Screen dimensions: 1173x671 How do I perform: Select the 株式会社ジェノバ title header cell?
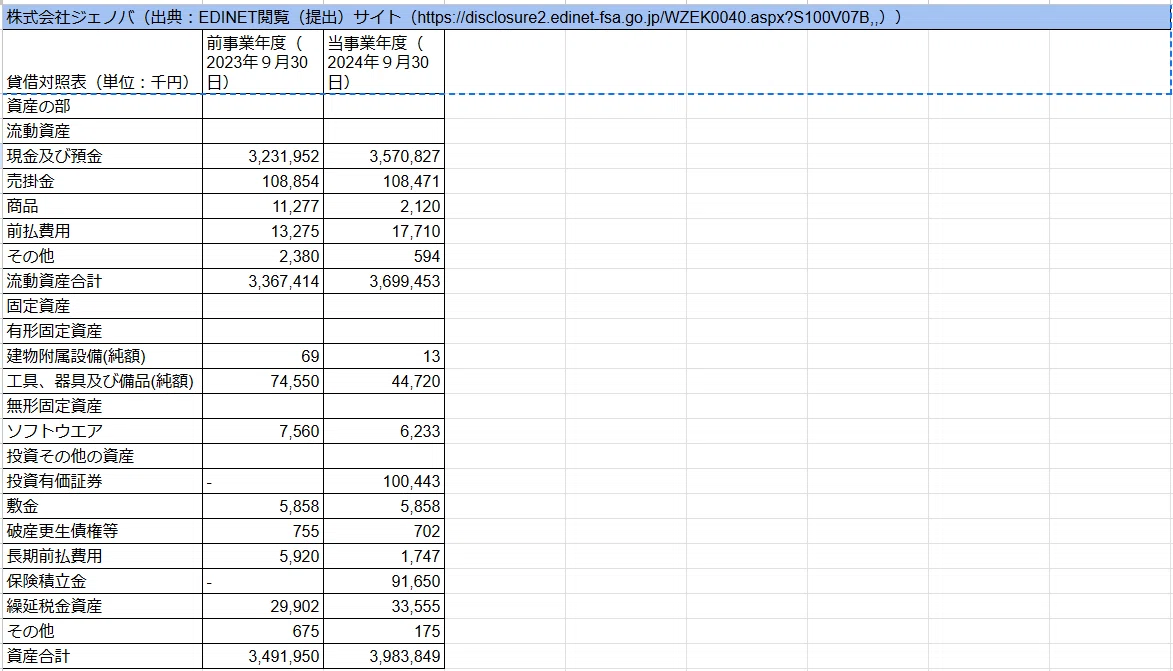click(586, 17)
